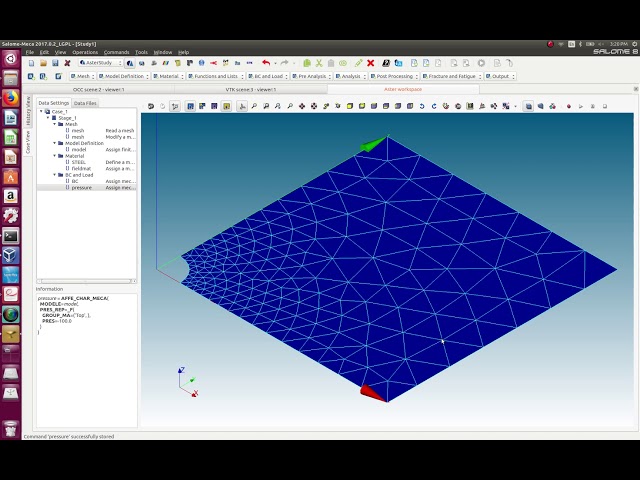The width and height of the screenshot is (640, 480).
Task: Switch to VTK scene:3 viewer tab
Action: (x=251, y=89)
